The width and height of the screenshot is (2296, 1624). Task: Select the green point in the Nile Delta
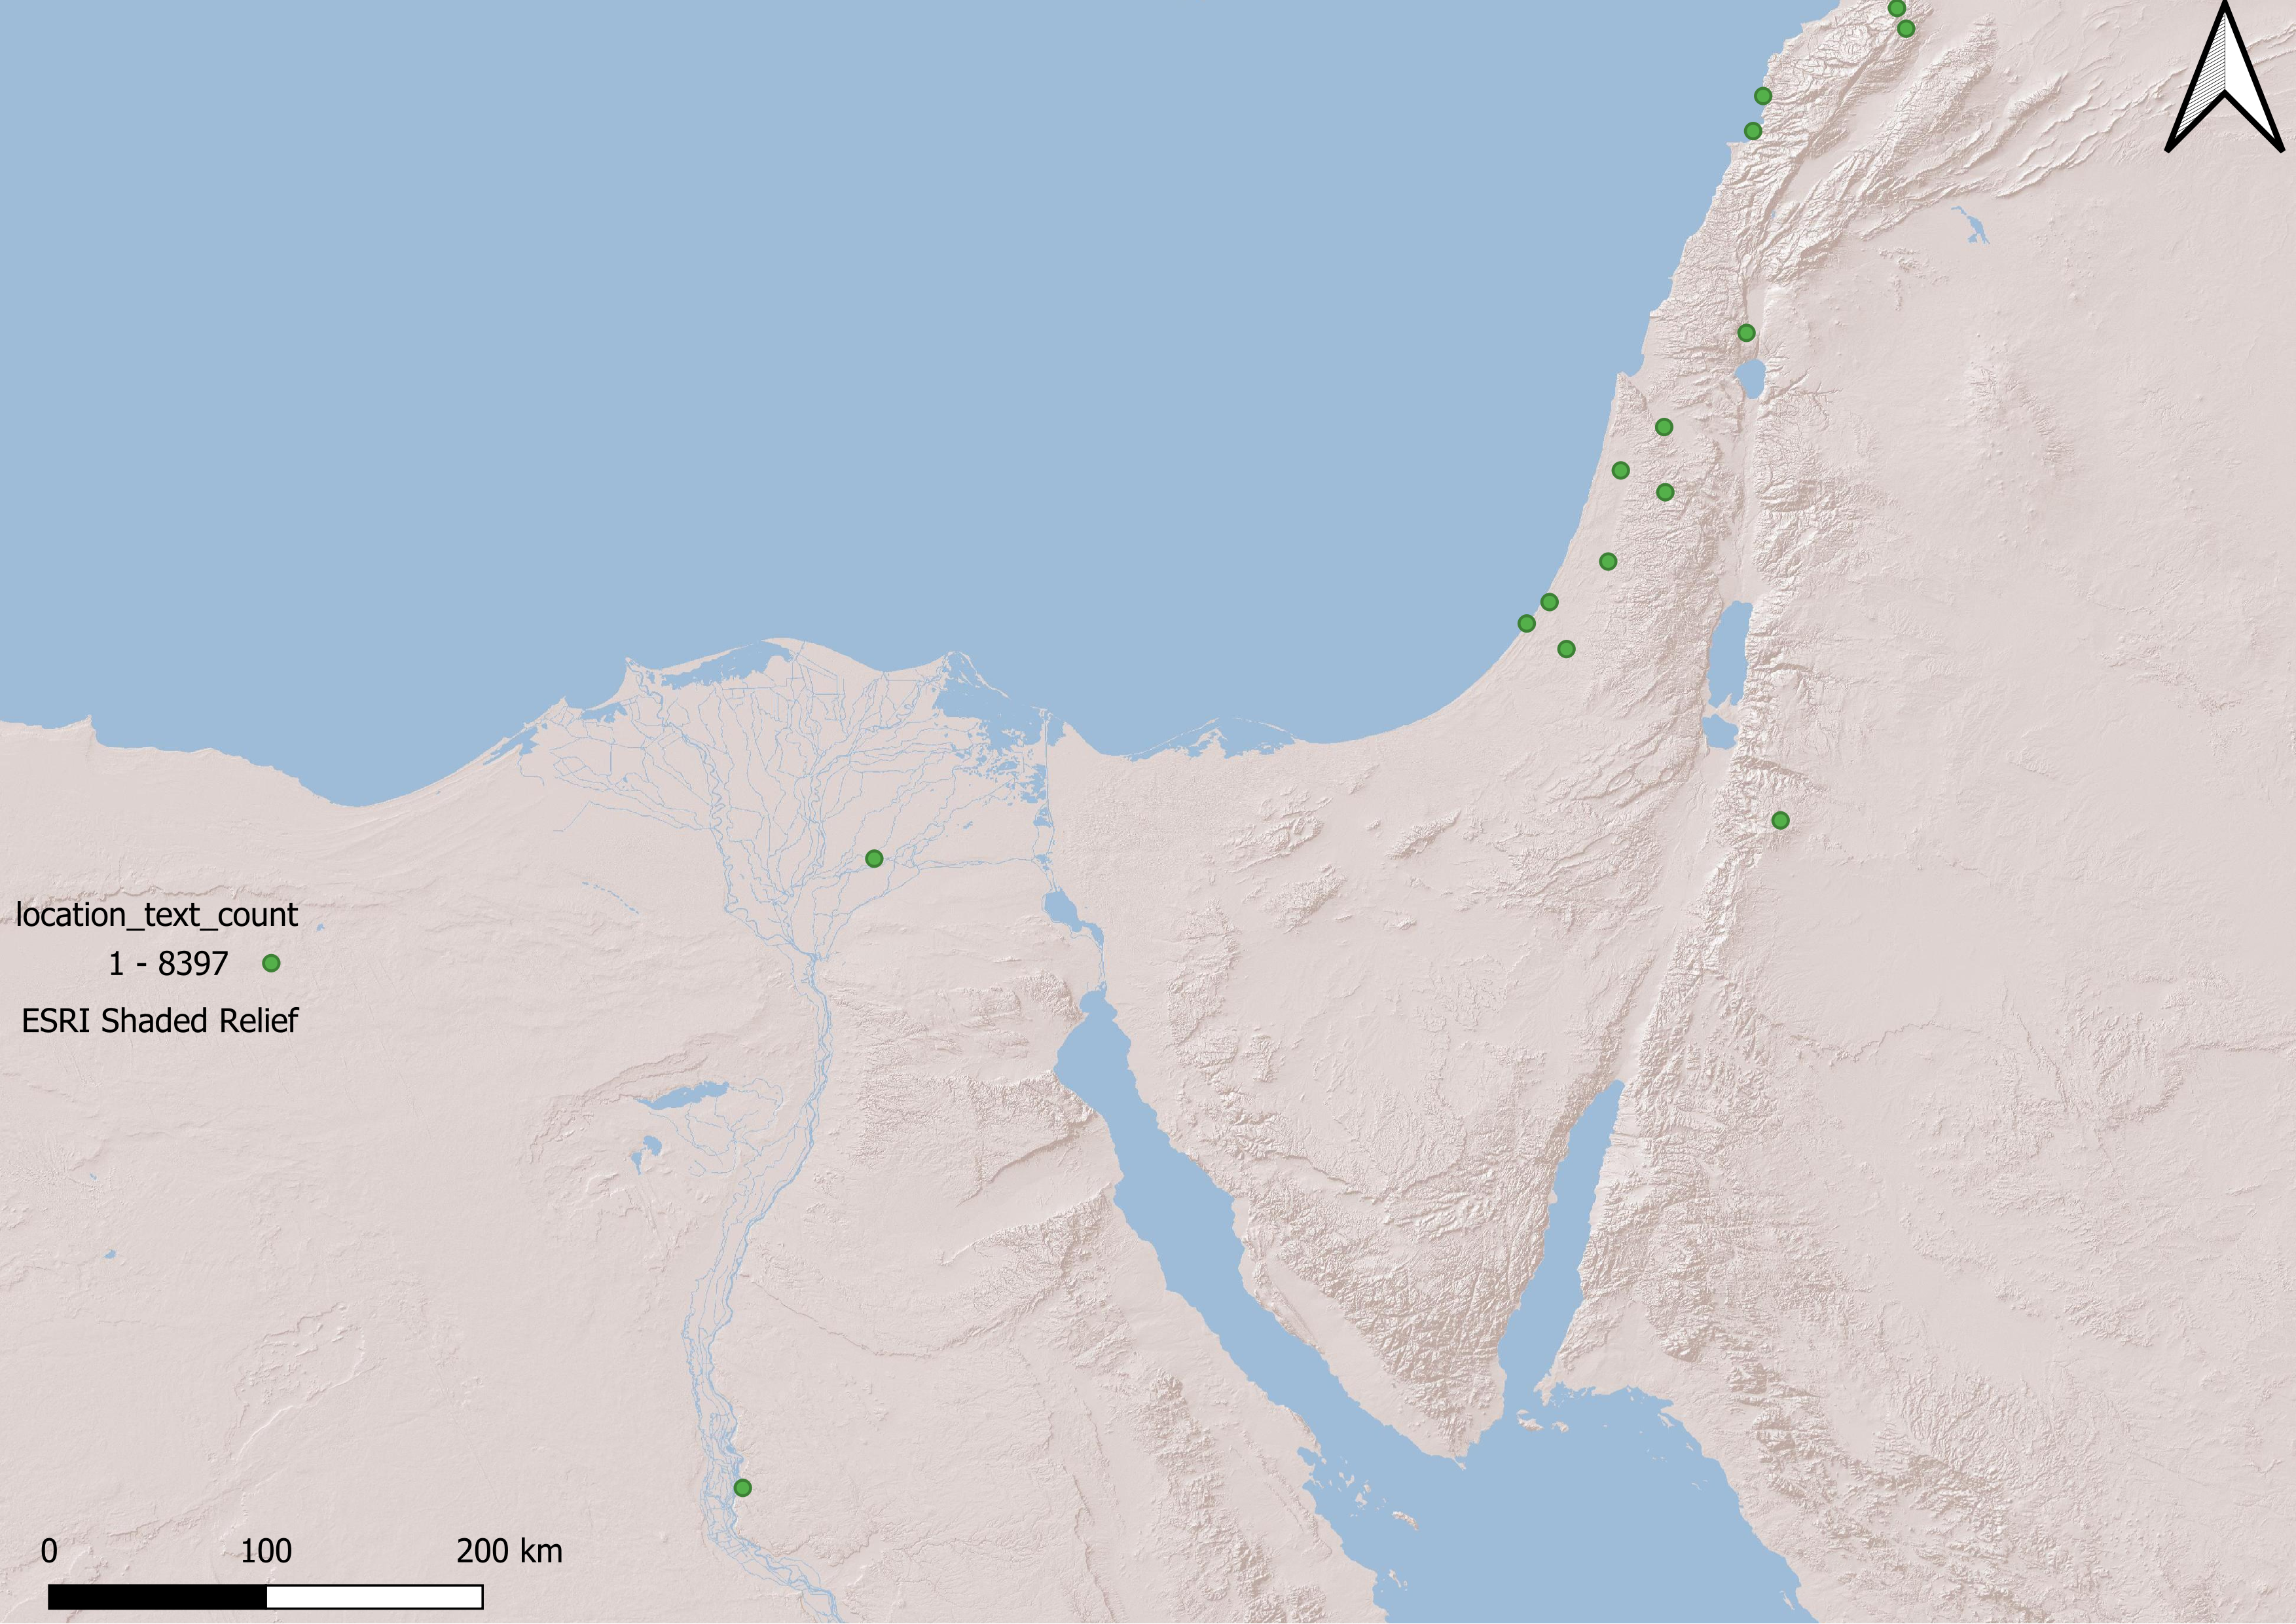(874, 858)
